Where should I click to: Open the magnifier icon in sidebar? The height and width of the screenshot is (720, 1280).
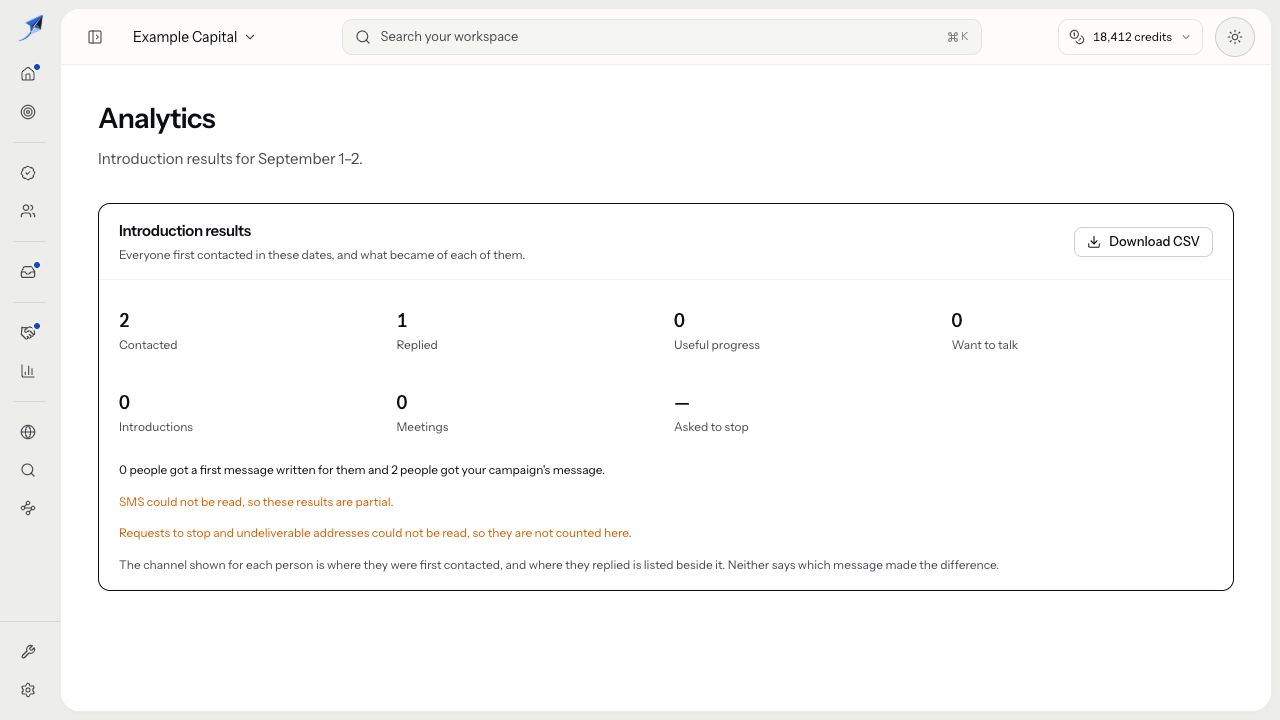[28, 470]
